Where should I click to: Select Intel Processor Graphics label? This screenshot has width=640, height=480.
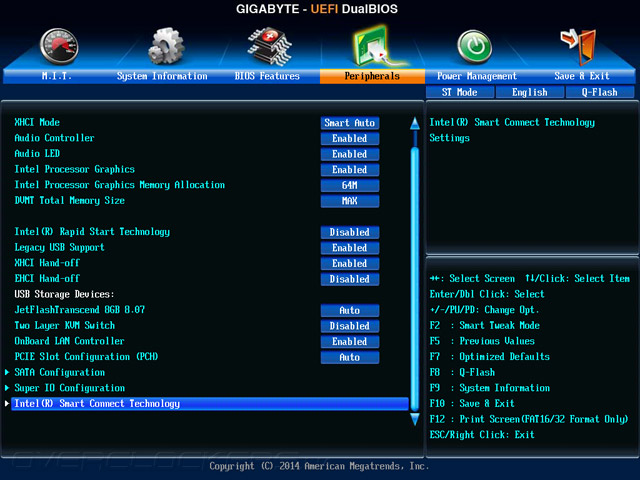(74, 169)
